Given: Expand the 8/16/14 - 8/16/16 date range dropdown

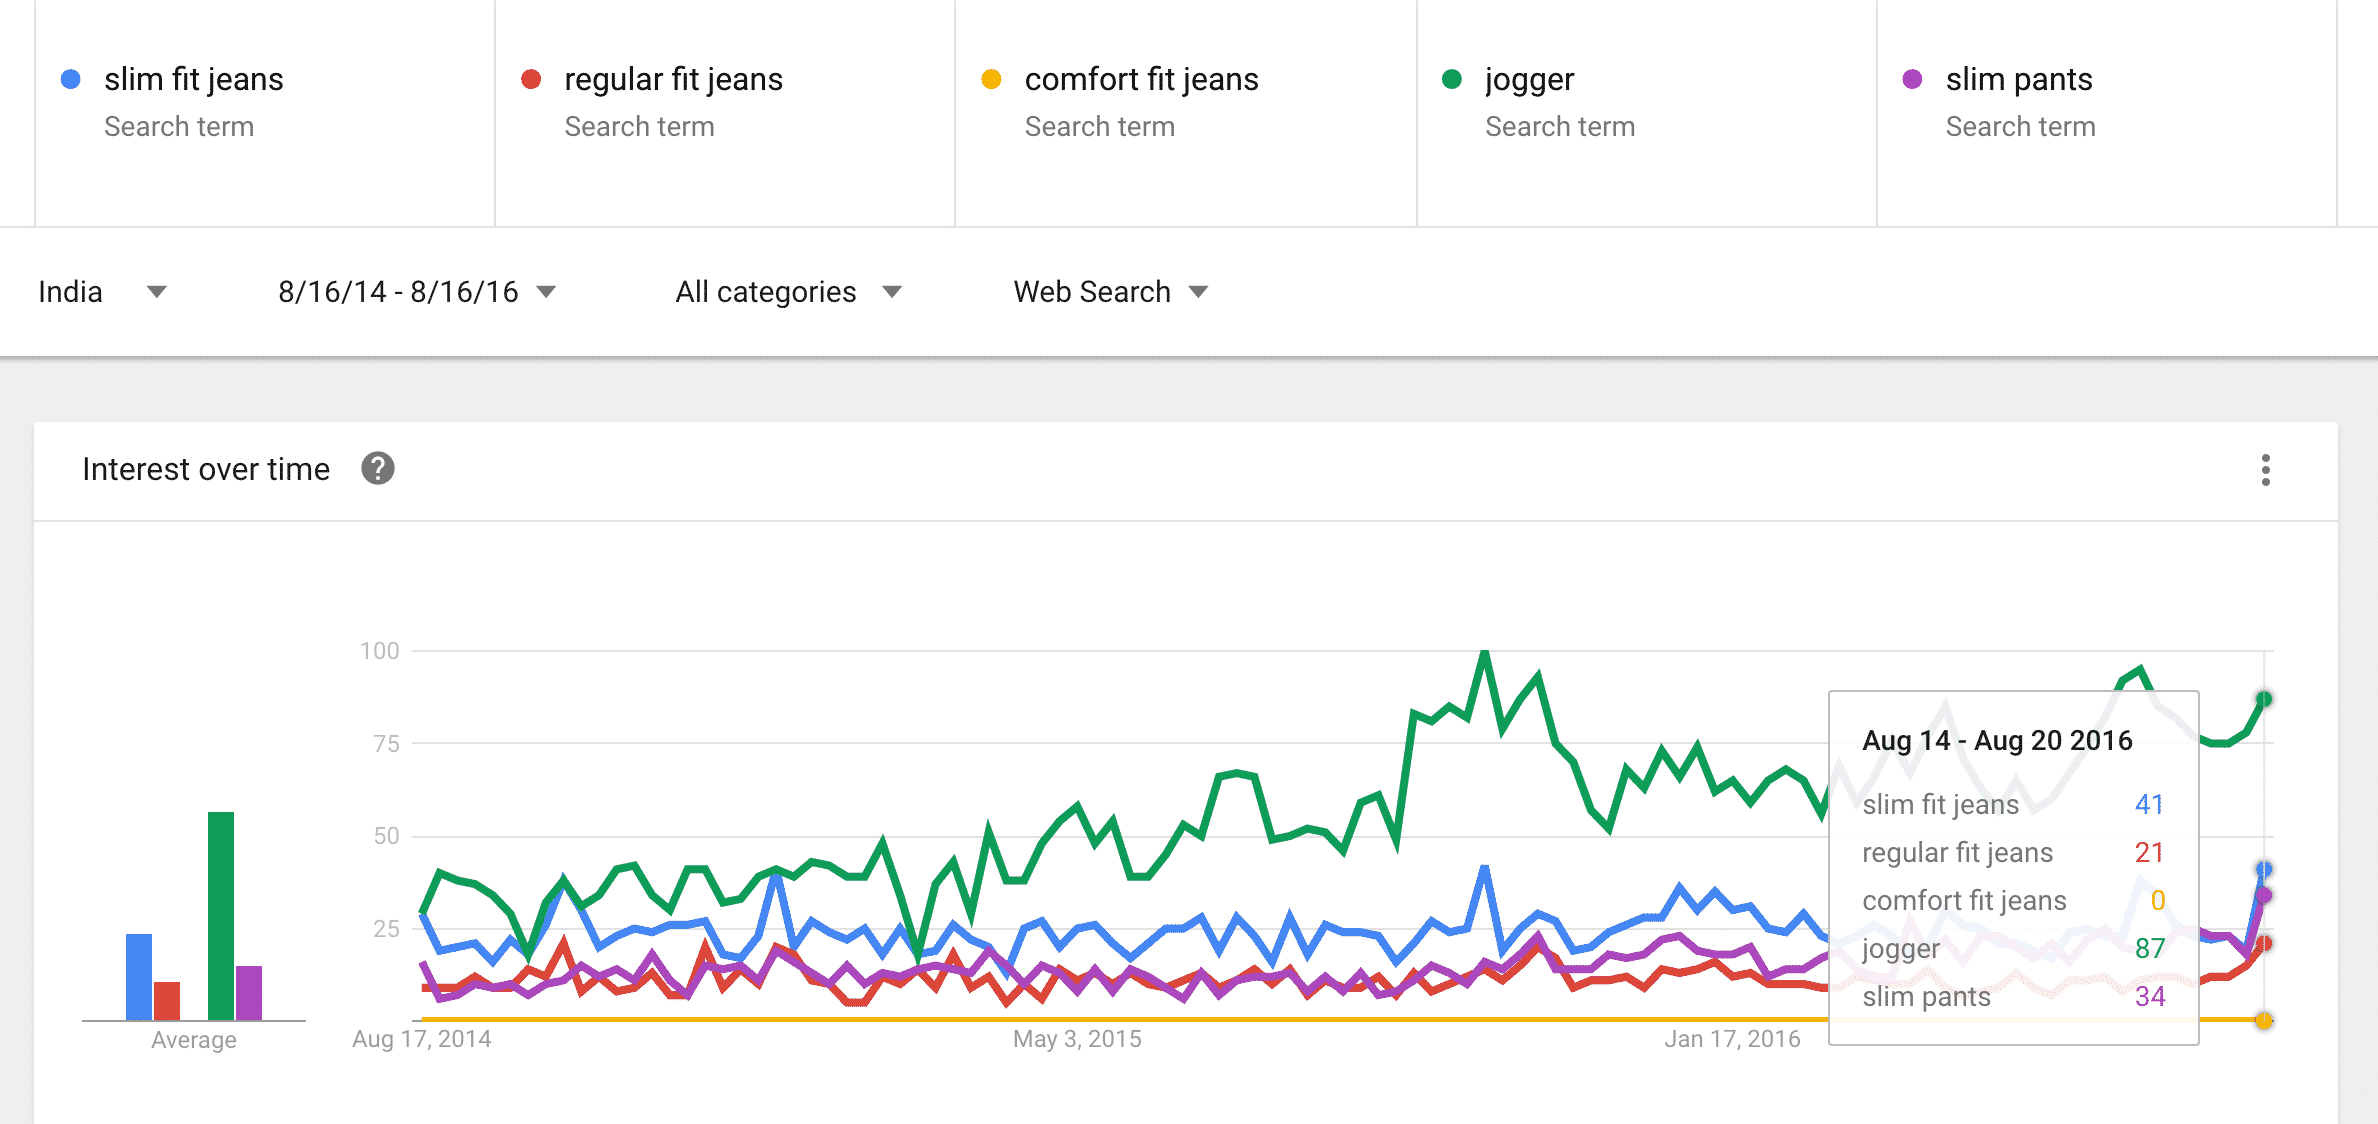Looking at the screenshot, I should tap(416, 292).
